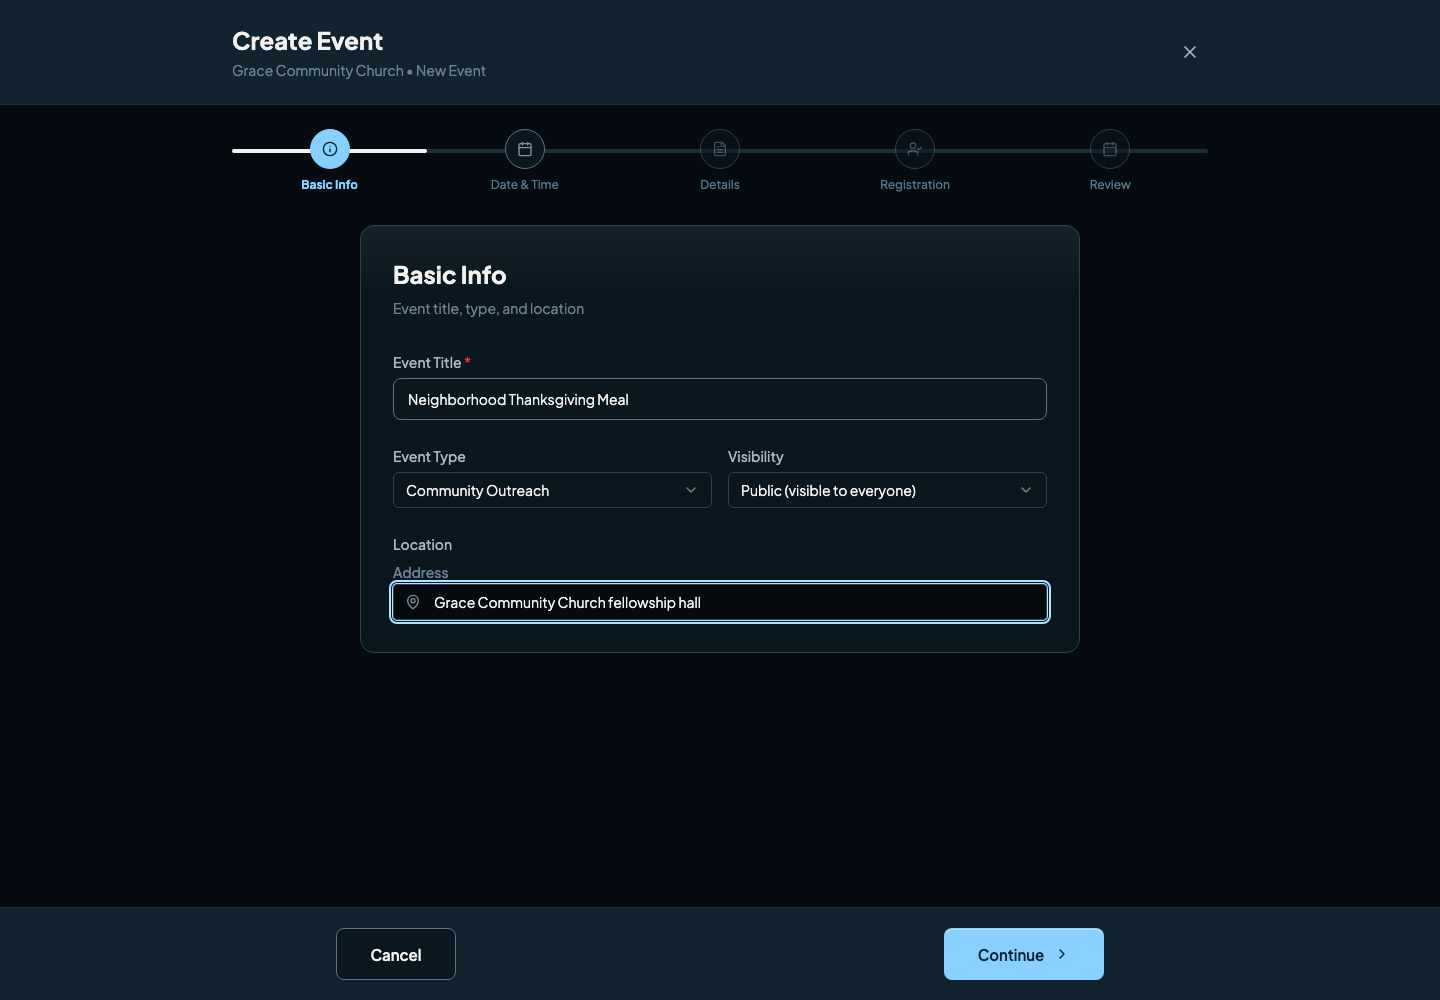Click the arrow icon in Continue button

click(1062, 954)
